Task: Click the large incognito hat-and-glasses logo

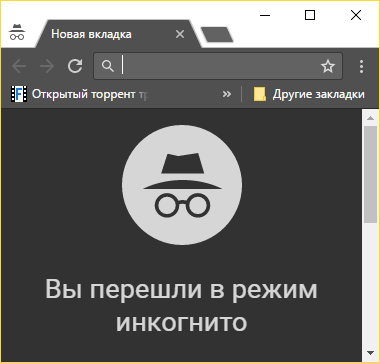Action: click(x=182, y=185)
